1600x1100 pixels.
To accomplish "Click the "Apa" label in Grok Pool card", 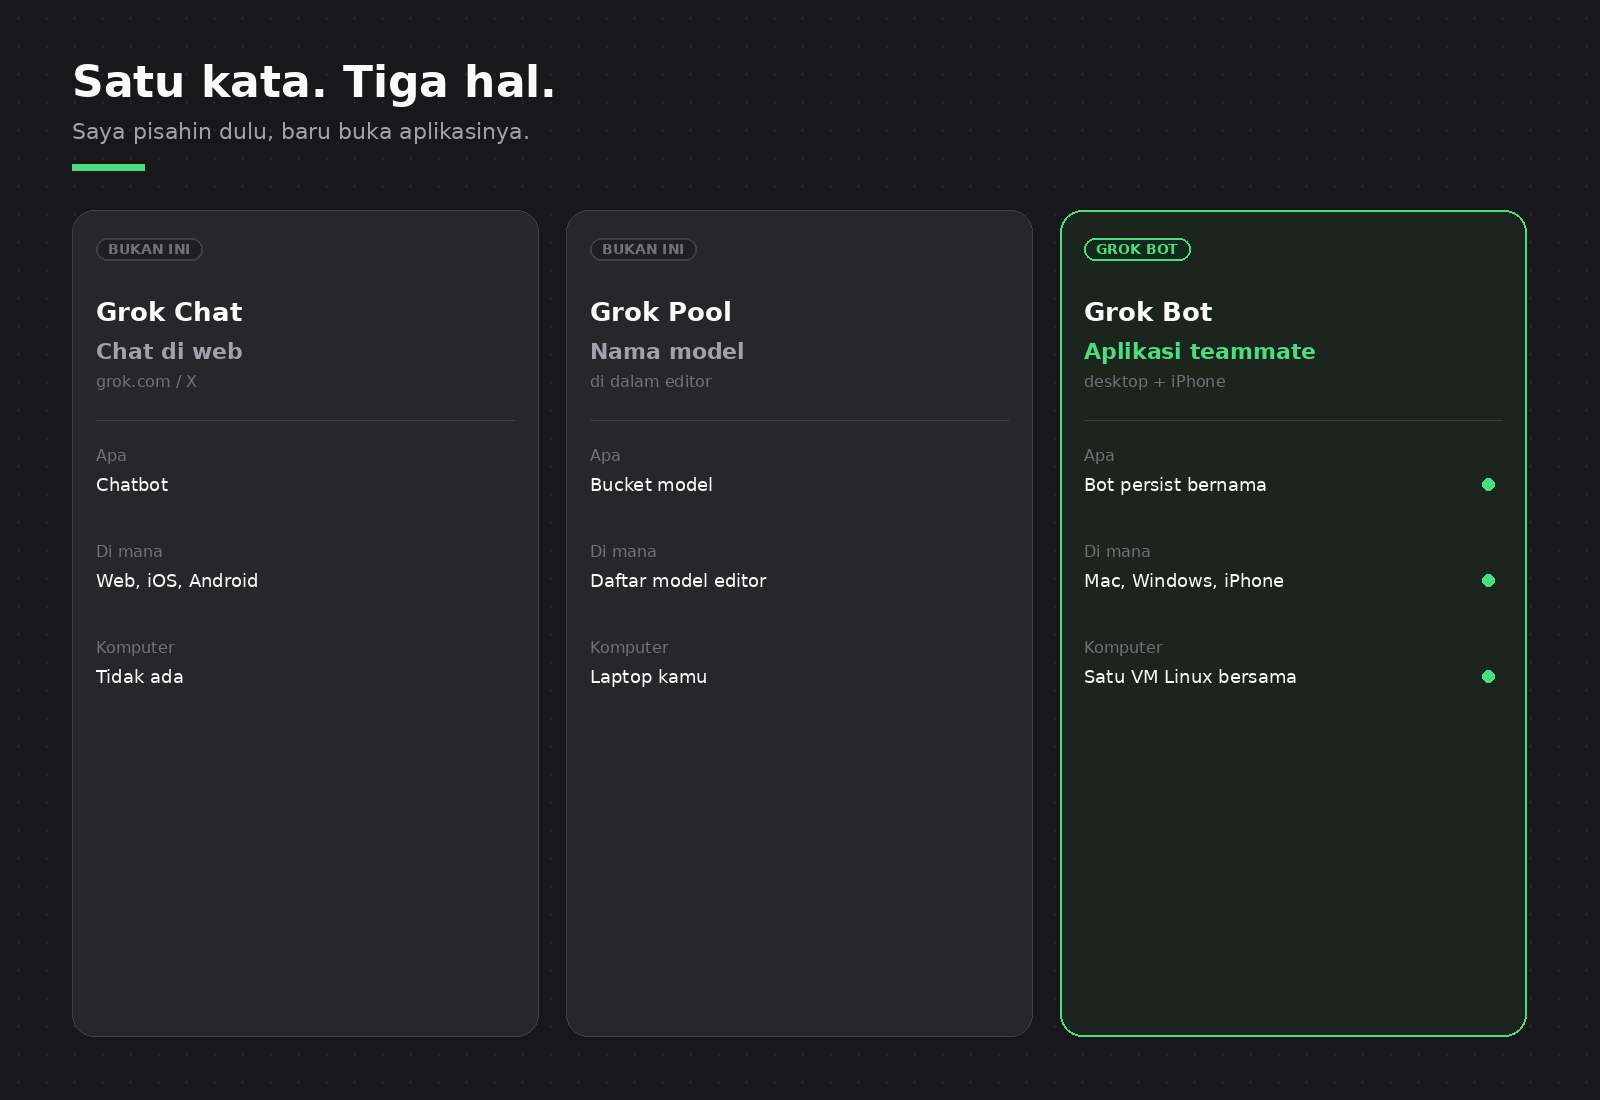I will (x=605, y=456).
